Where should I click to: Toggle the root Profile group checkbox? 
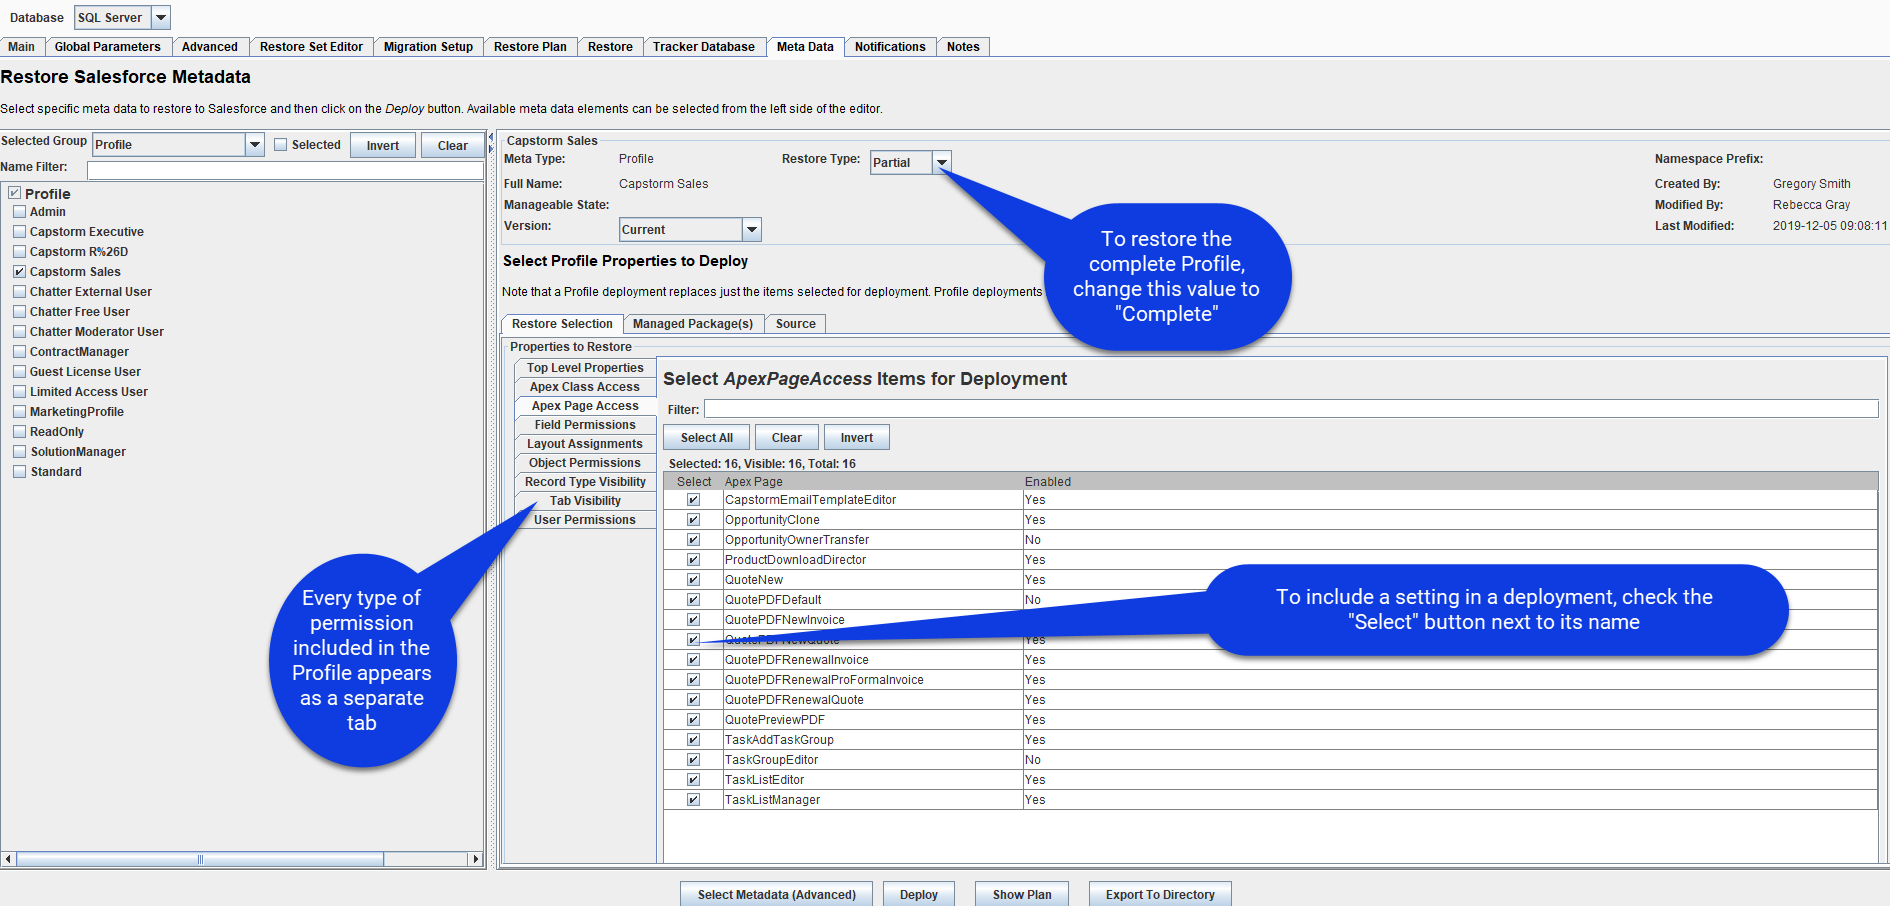pos(14,193)
